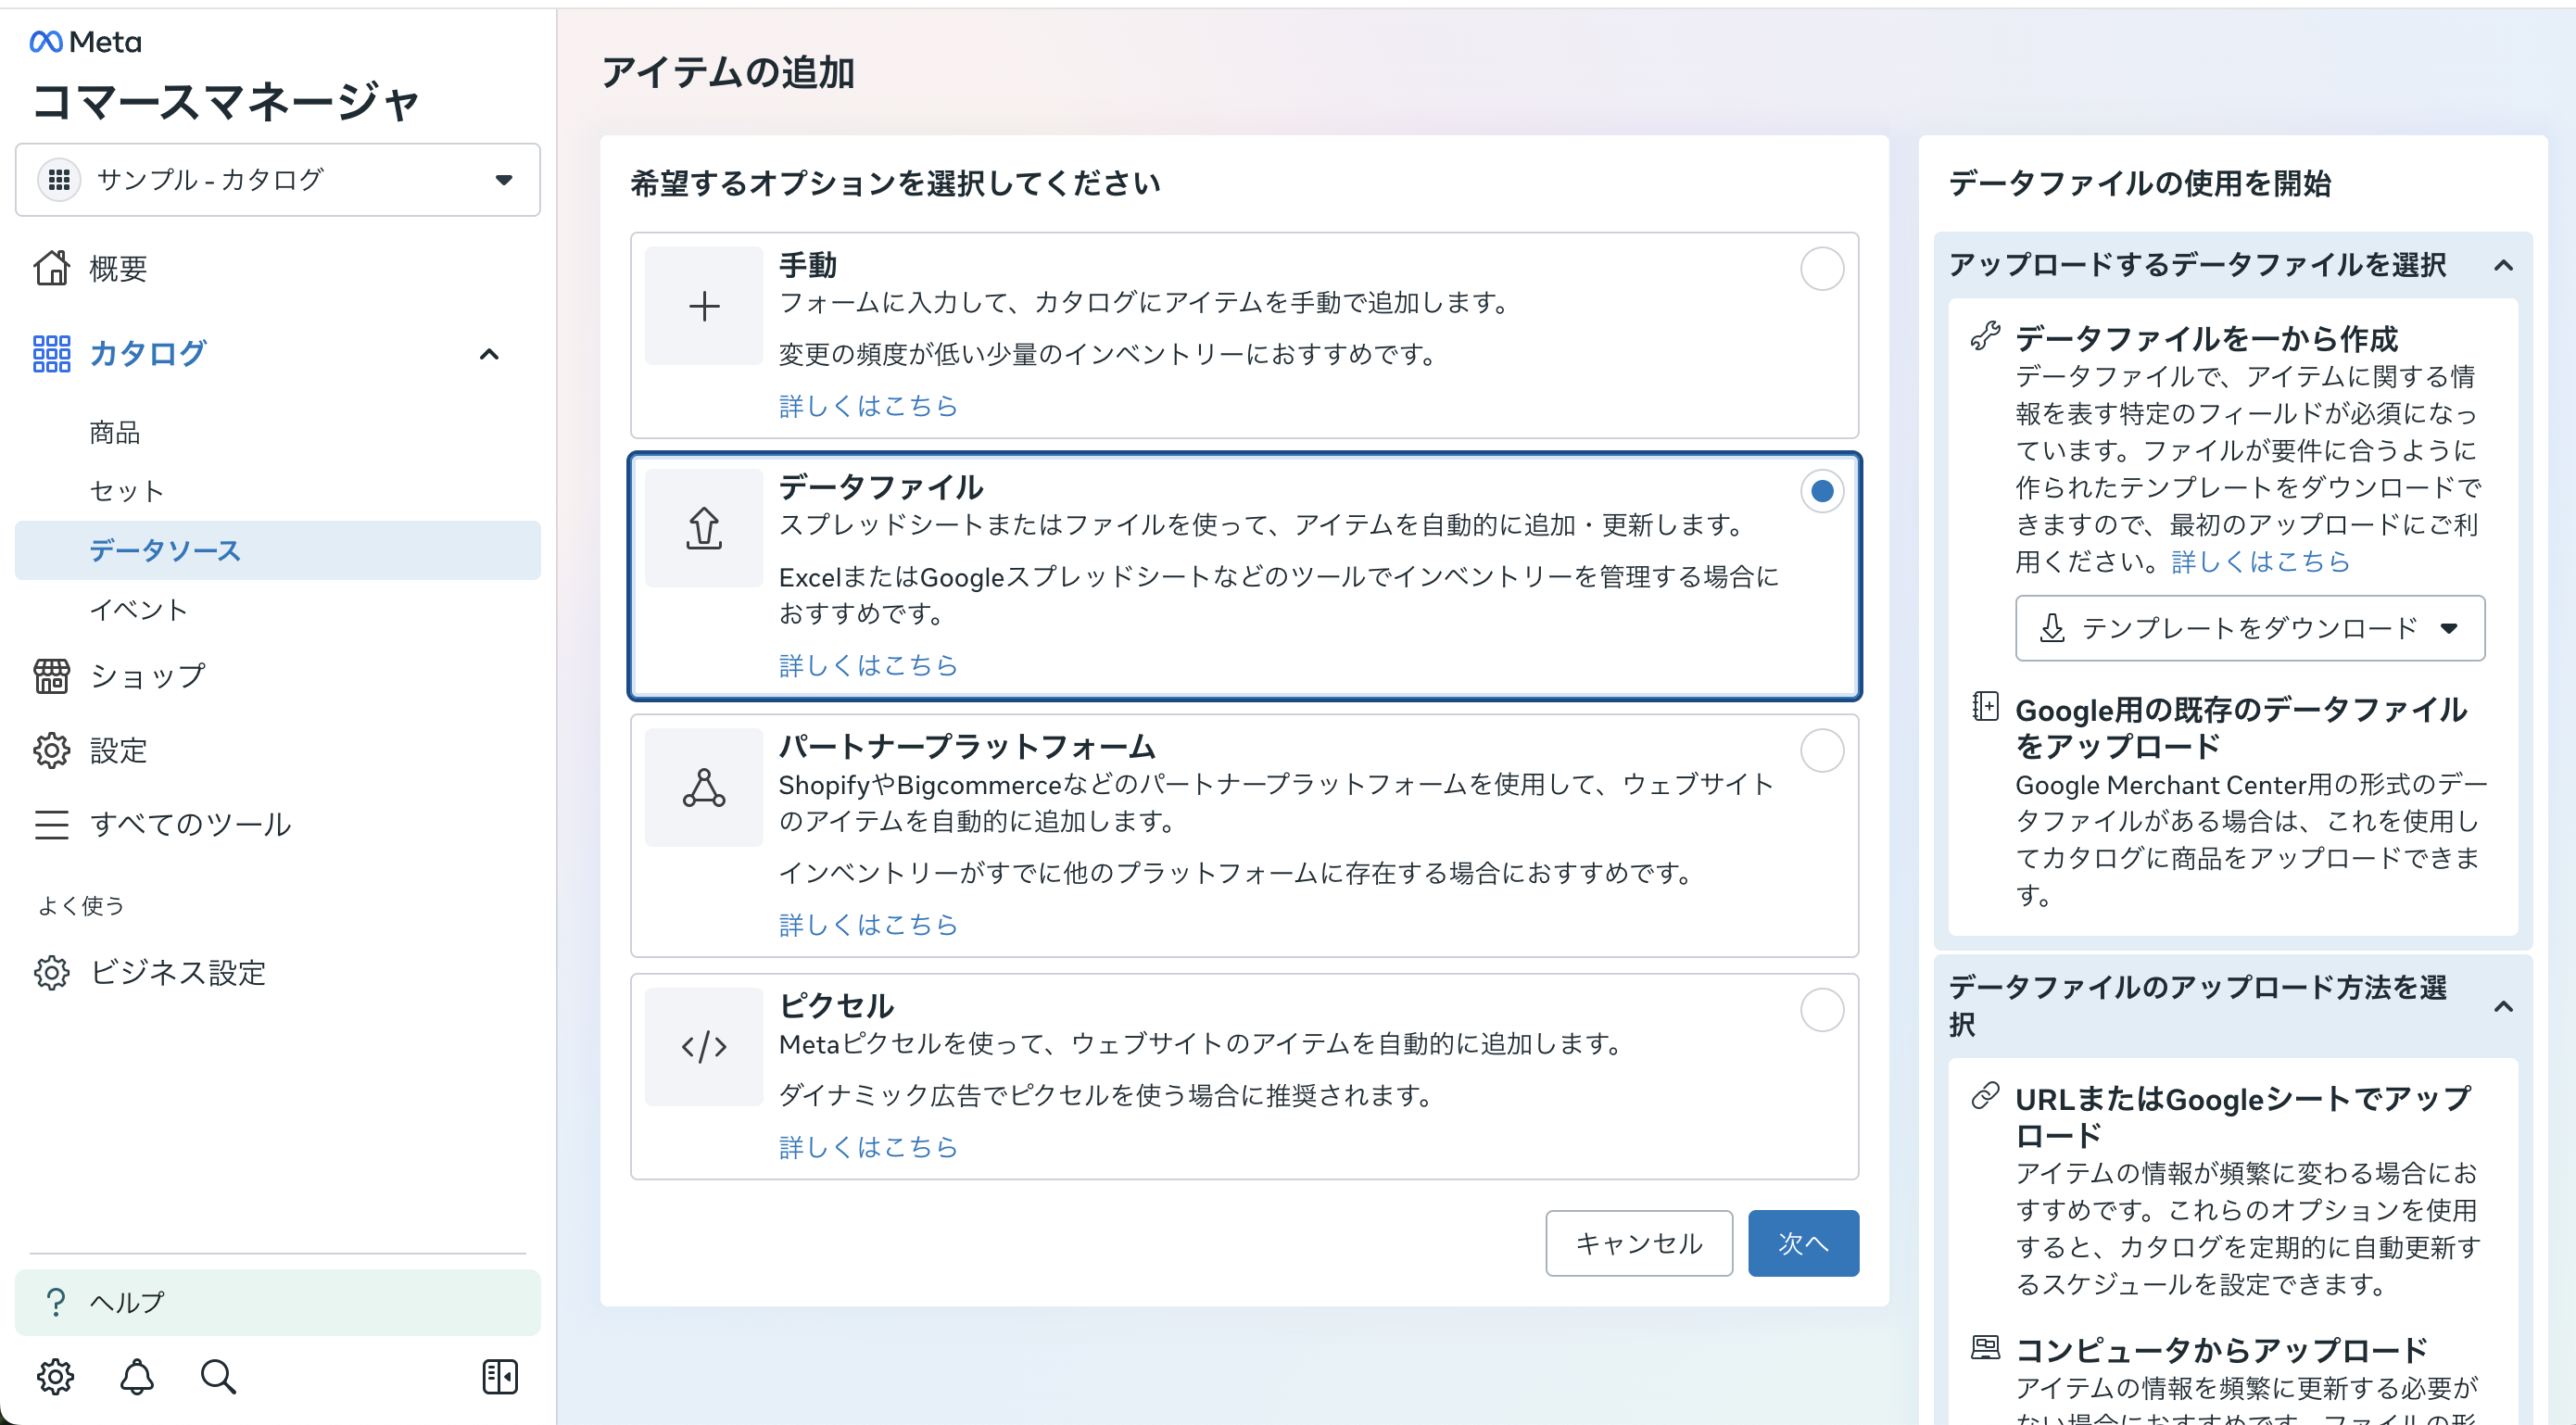This screenshot has width=2576, height=1425.
Task: Open notifications via the bell icon
Action: click(x=137, y=1376)
